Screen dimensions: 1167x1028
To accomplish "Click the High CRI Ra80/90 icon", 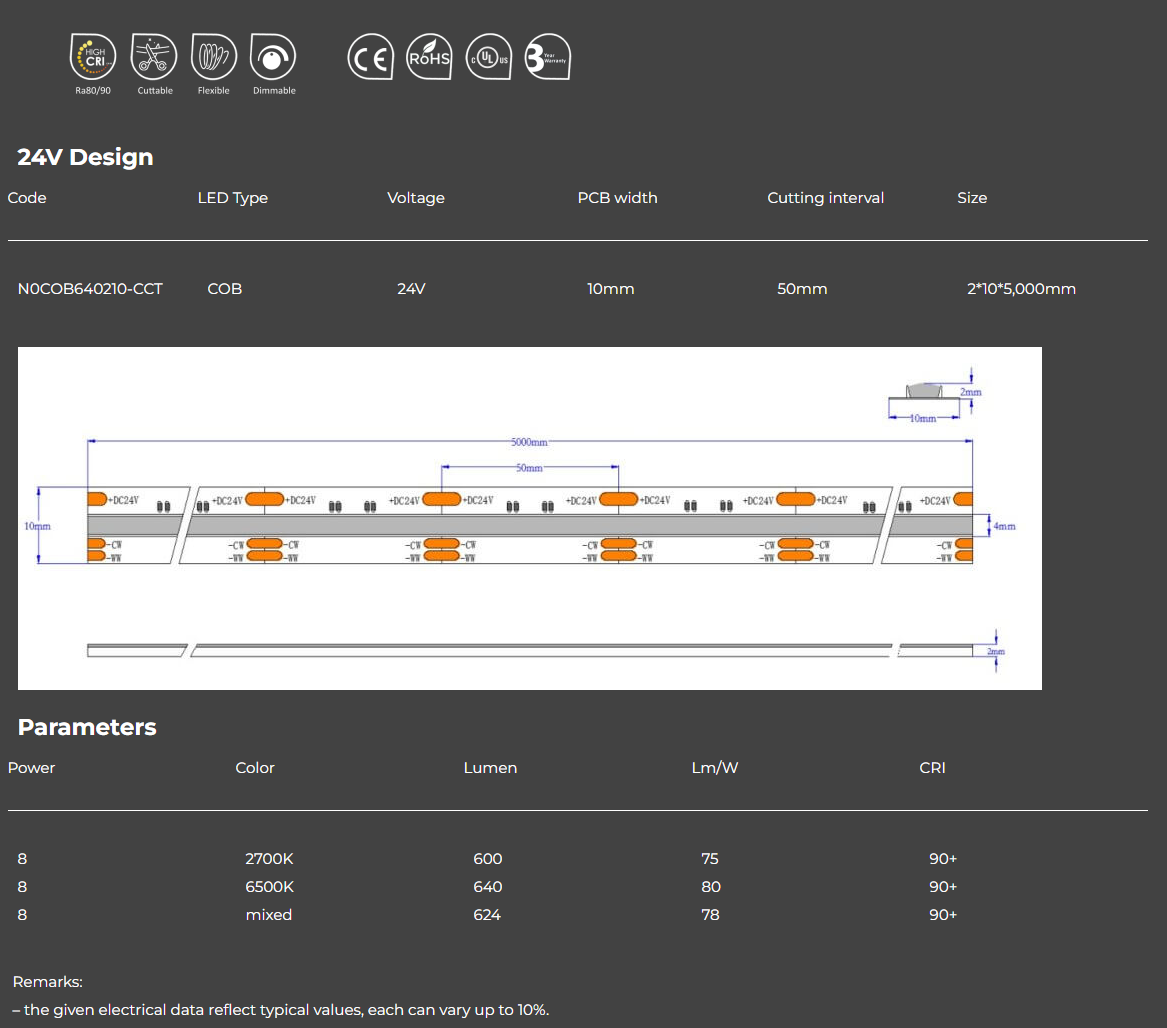I will coord(93,57).
